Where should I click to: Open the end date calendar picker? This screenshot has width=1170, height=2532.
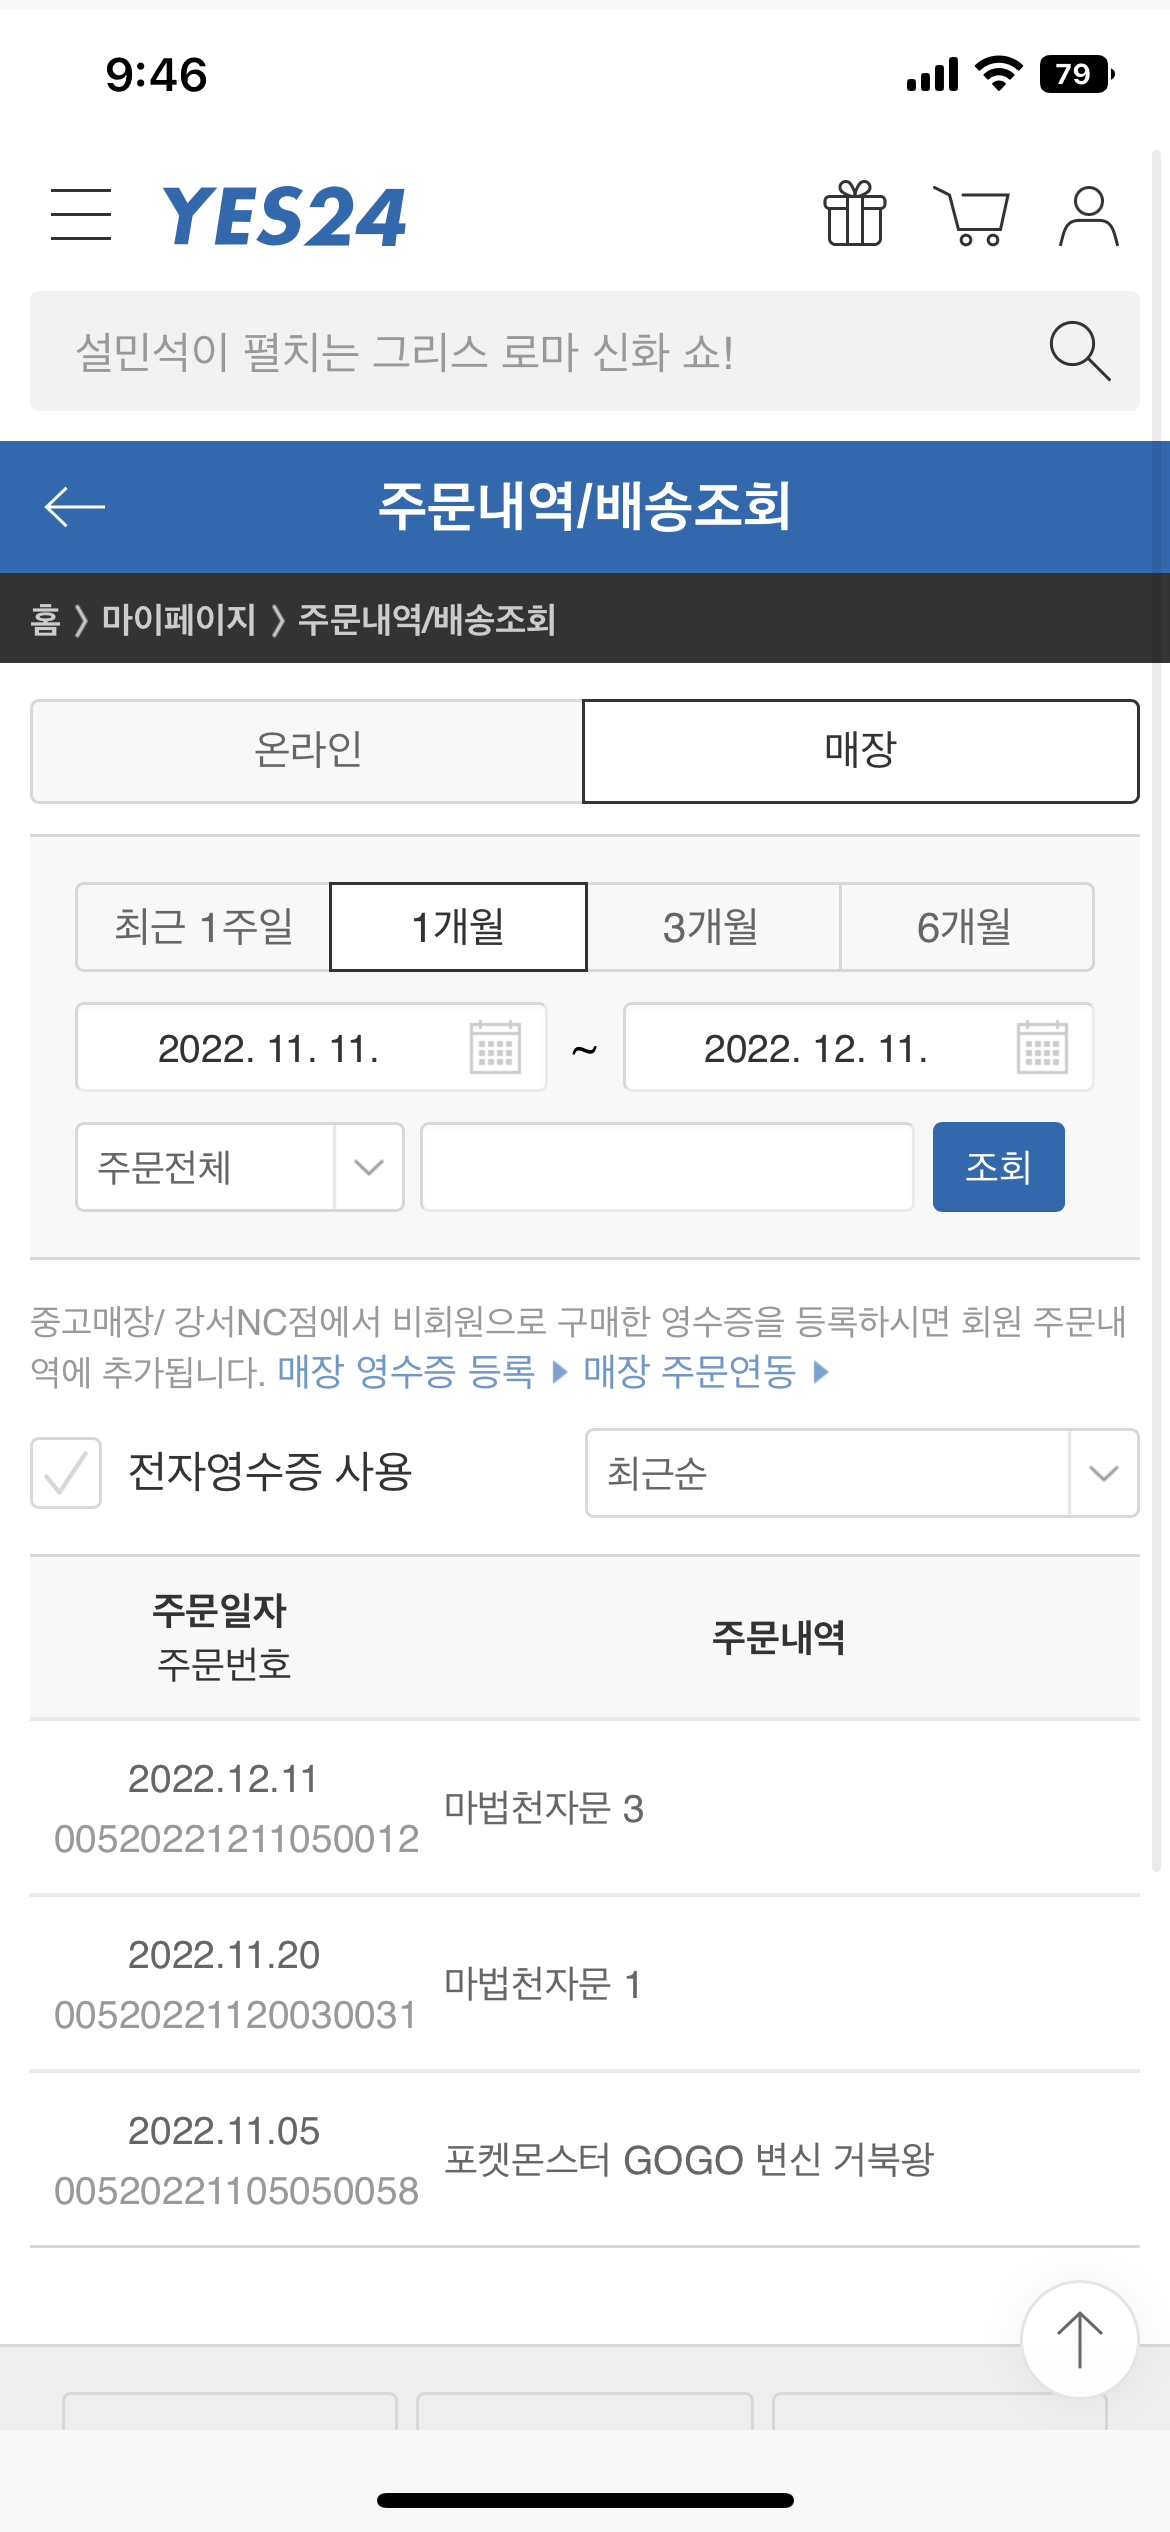click(x=1042, y=1047)
